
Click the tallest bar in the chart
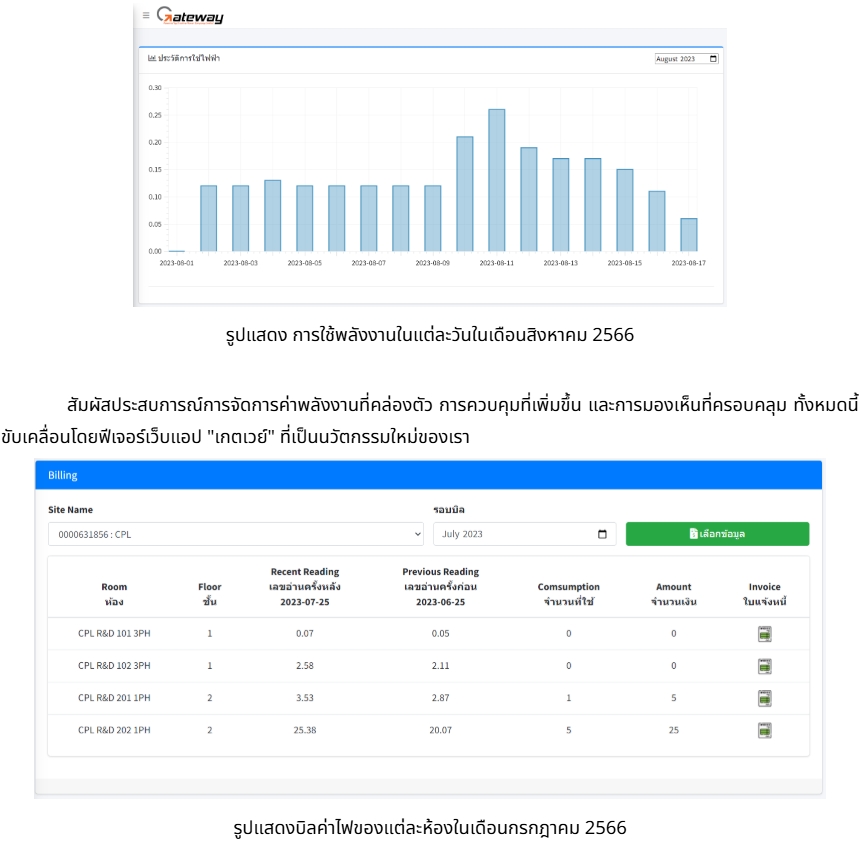[496, 180]
